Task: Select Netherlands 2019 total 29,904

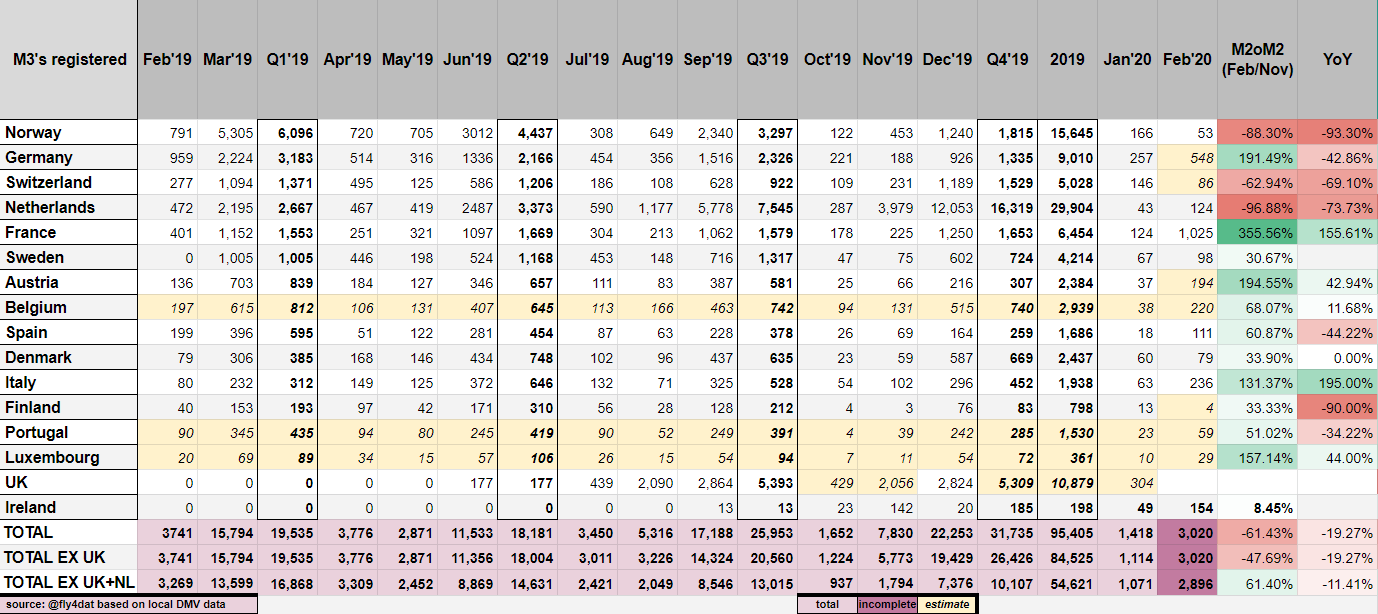Action: pyautogui.click(x=1068, y=207)
